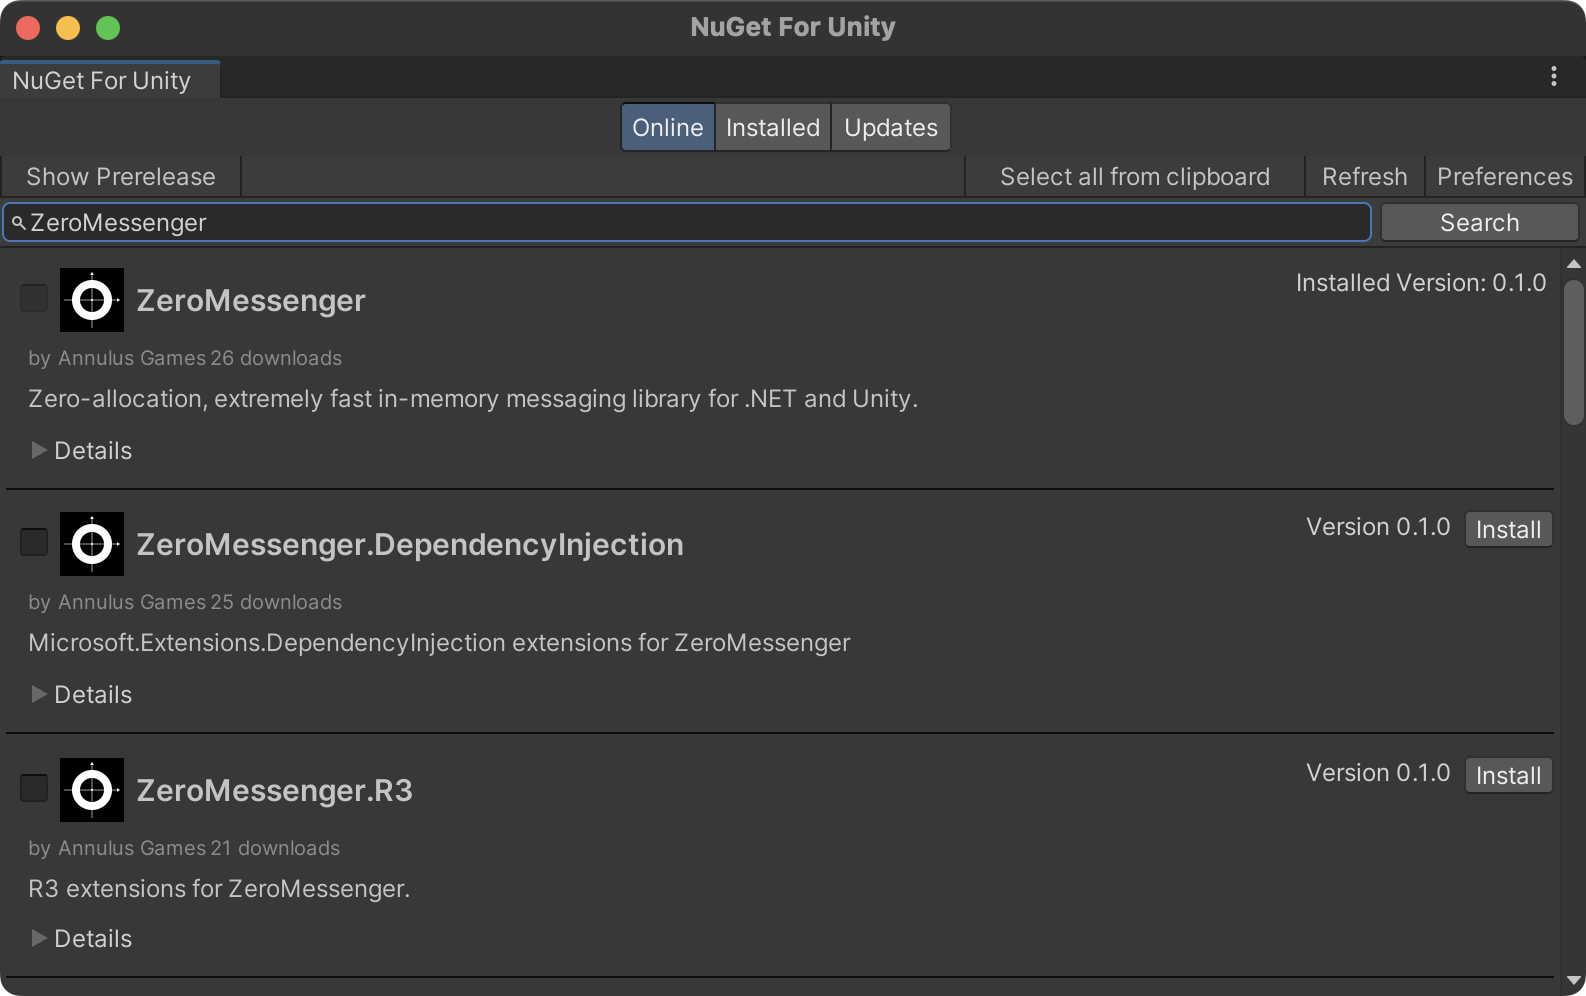Image resolution: width=1586 pixels, height=996 pixels.
Task: Select the NuGet For Unity window tab
Action: point(110,80)
